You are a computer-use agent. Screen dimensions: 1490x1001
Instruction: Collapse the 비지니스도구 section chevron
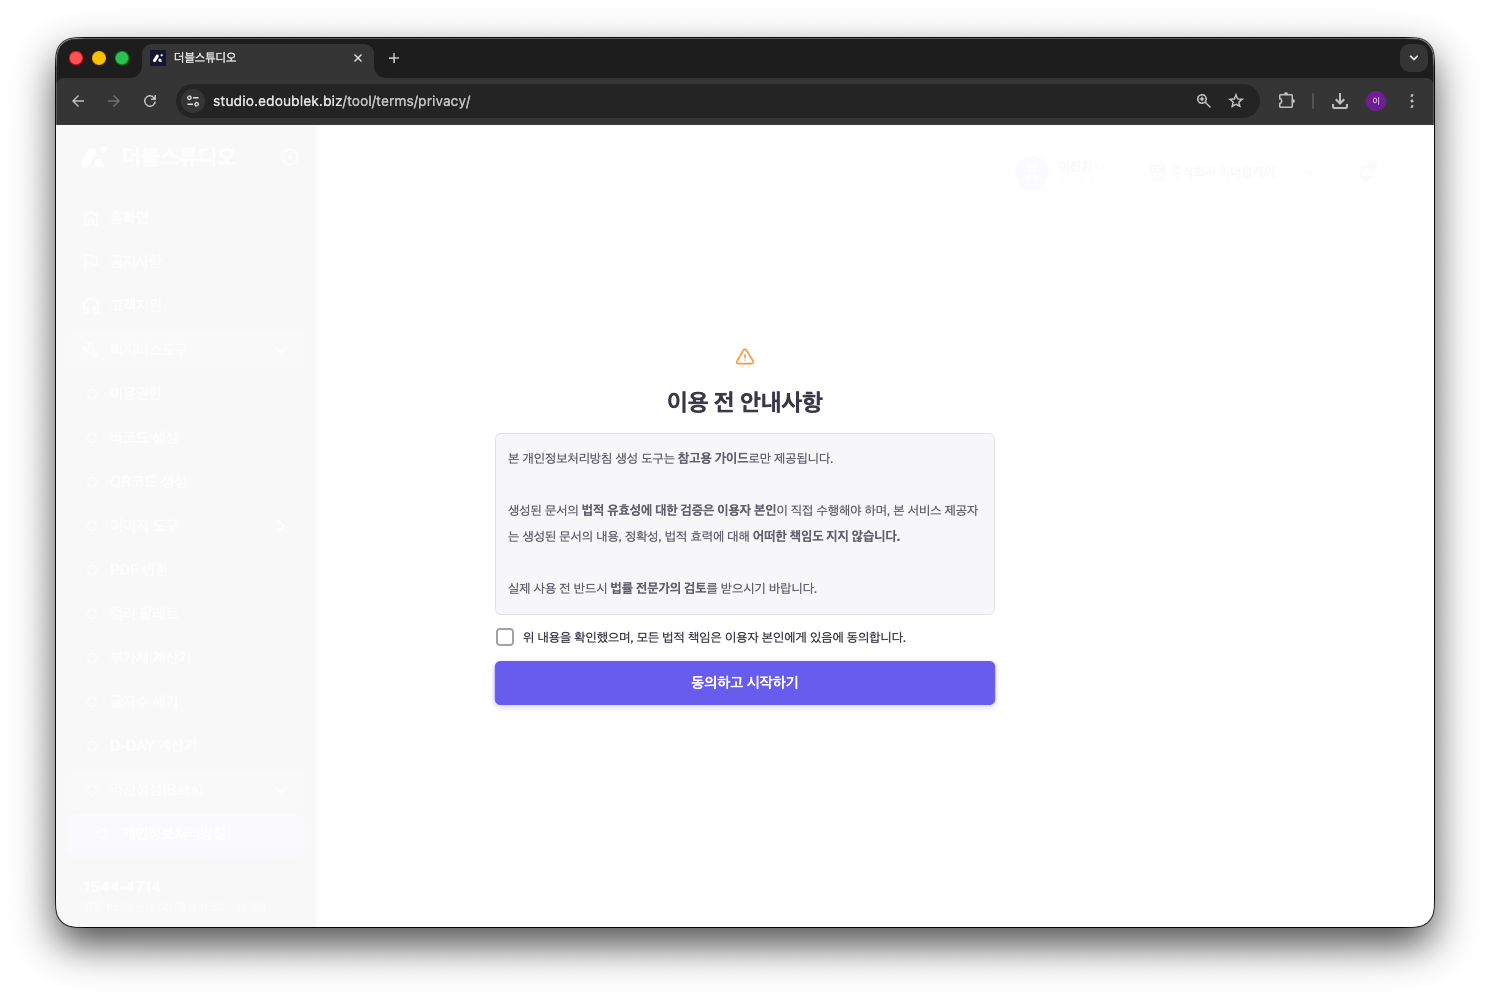coord(280,349)
